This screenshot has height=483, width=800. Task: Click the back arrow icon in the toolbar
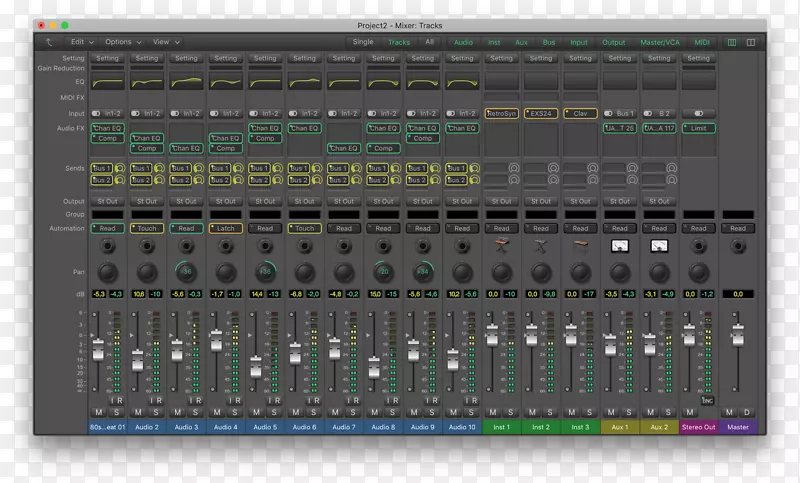pos(50,43)
